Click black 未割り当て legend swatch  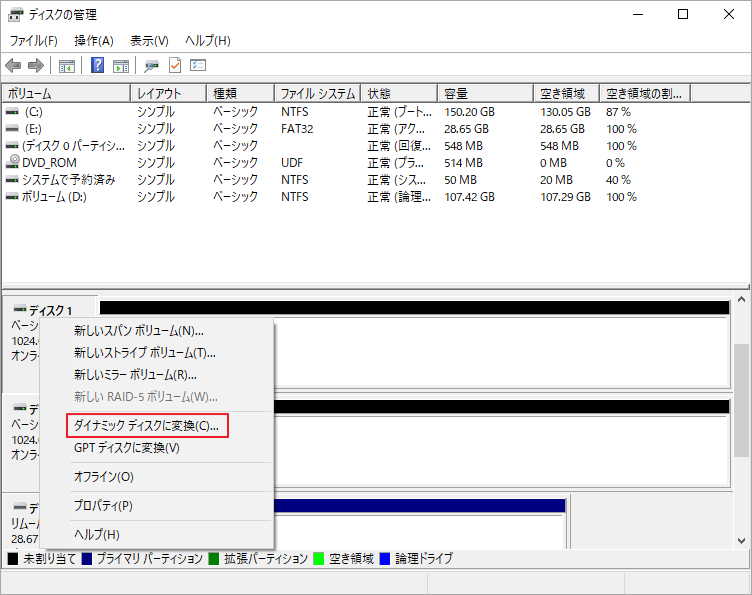13,559
